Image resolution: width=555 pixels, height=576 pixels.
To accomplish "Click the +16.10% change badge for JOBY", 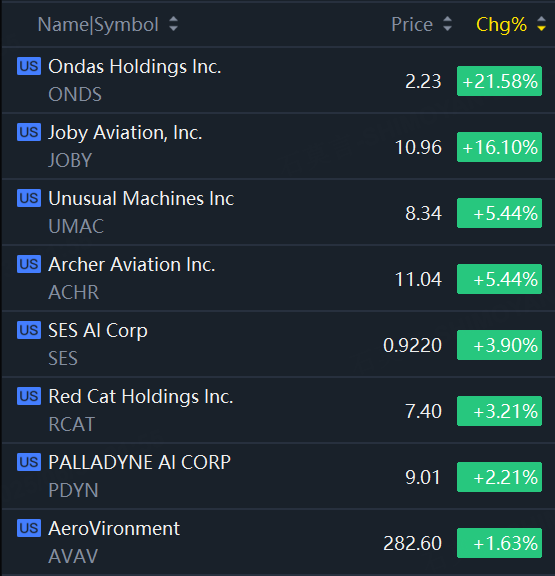I will pyautogui.click(x=499, y=147).
